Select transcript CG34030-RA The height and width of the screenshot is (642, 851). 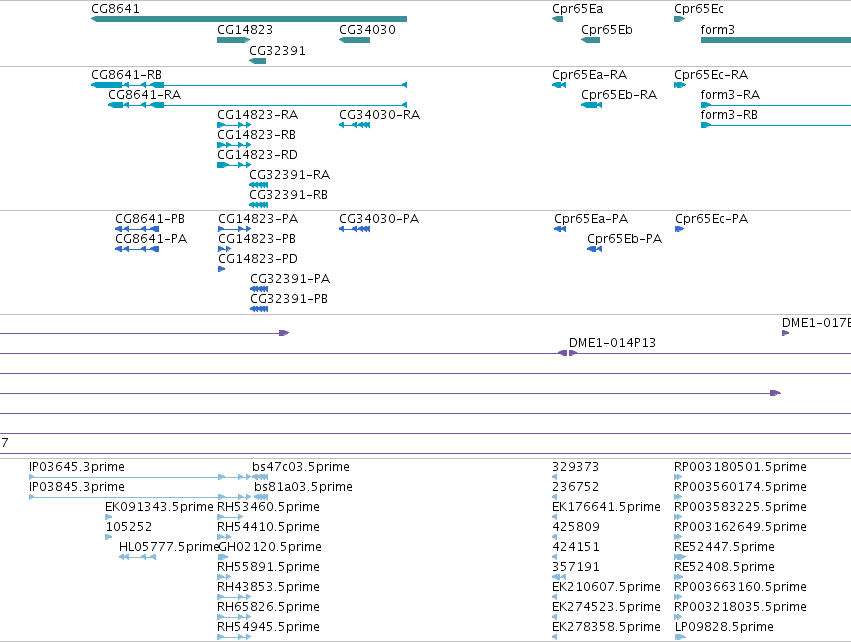coord(354,125)
